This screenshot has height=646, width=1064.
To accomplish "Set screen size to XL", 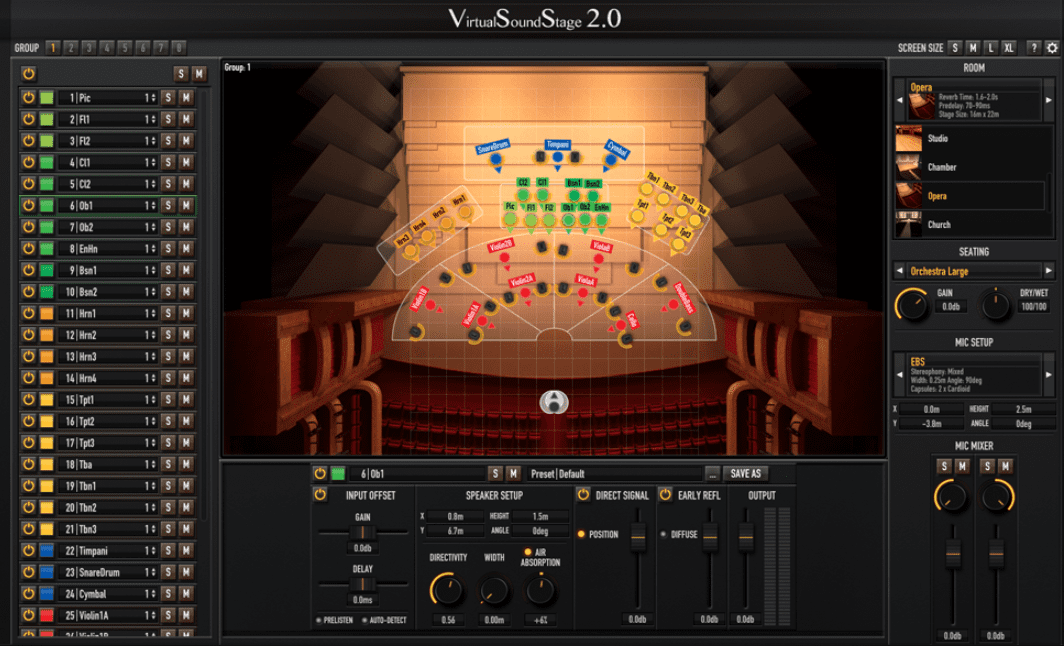I will point(1009,48).
